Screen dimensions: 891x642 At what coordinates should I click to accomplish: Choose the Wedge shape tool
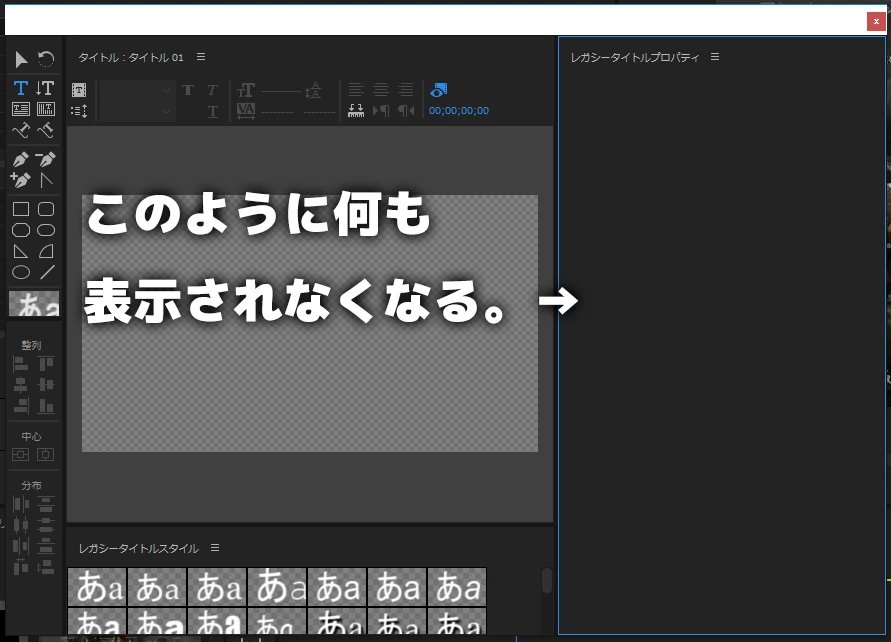[21, 251]
